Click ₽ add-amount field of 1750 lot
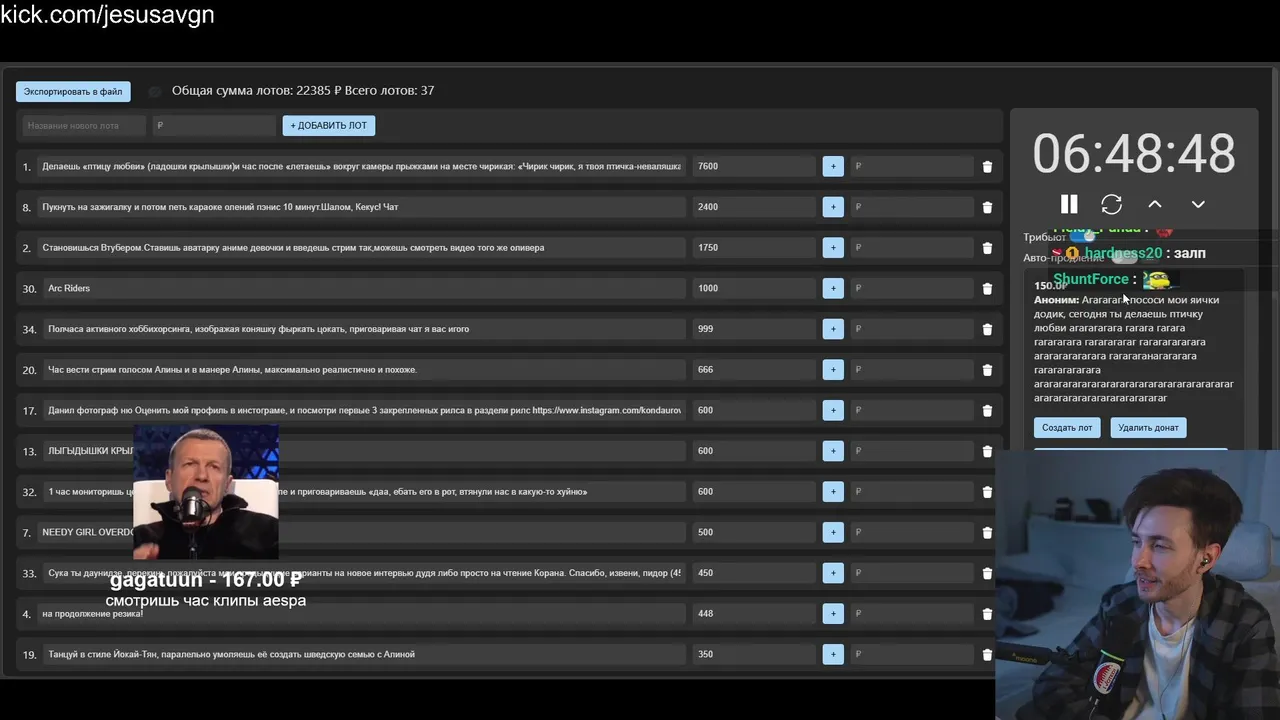The image size is (1280, 720). click(911, 247)
